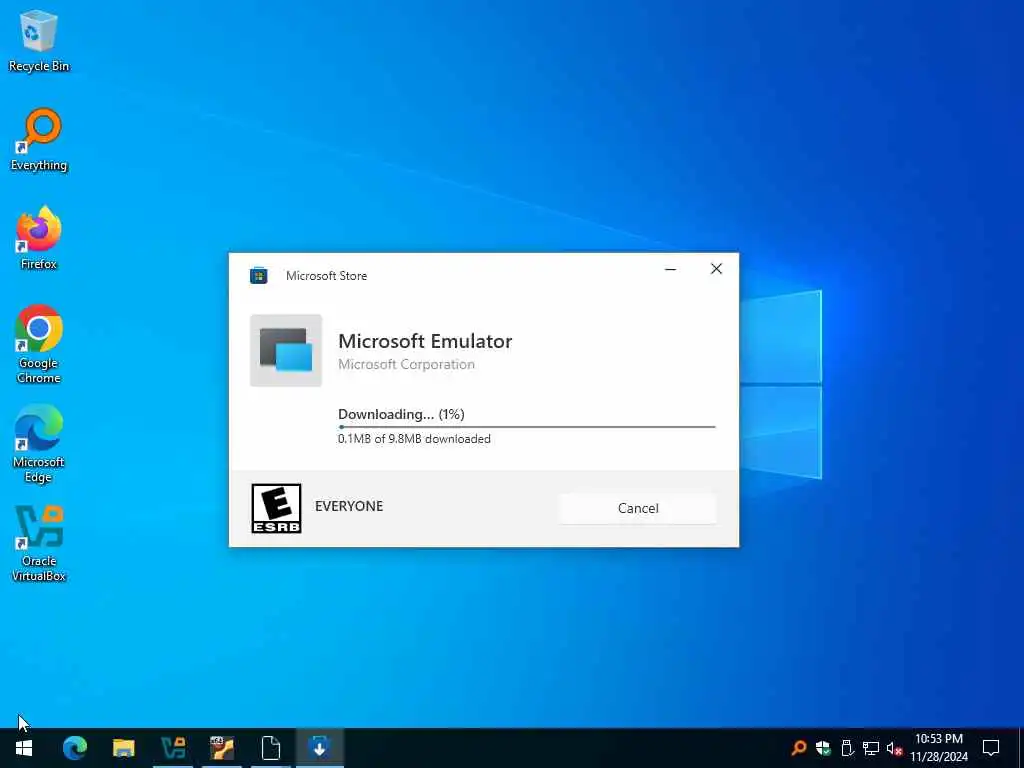The width and height of the screenshot is (1024, 768).
Task: Select the Everything search desktop shortcut
Action: click(39, 140)
